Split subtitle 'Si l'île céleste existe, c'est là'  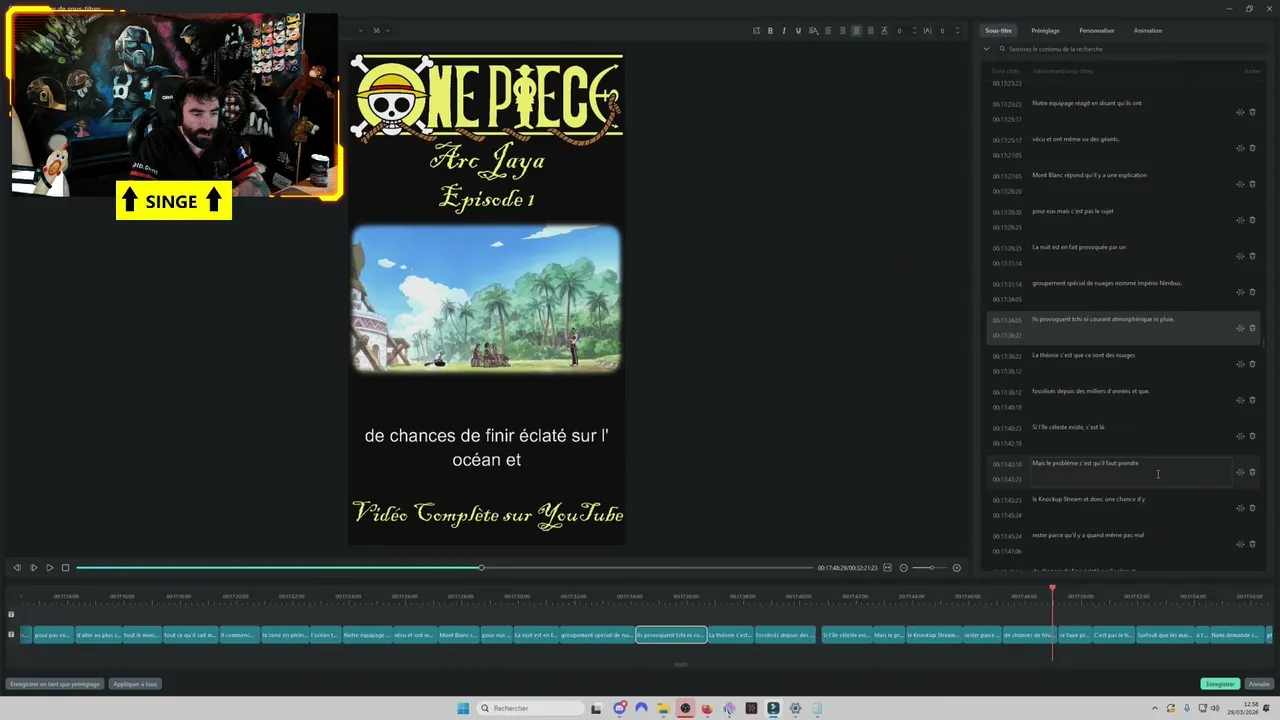pyautogui.click(x=1240, y=436)
